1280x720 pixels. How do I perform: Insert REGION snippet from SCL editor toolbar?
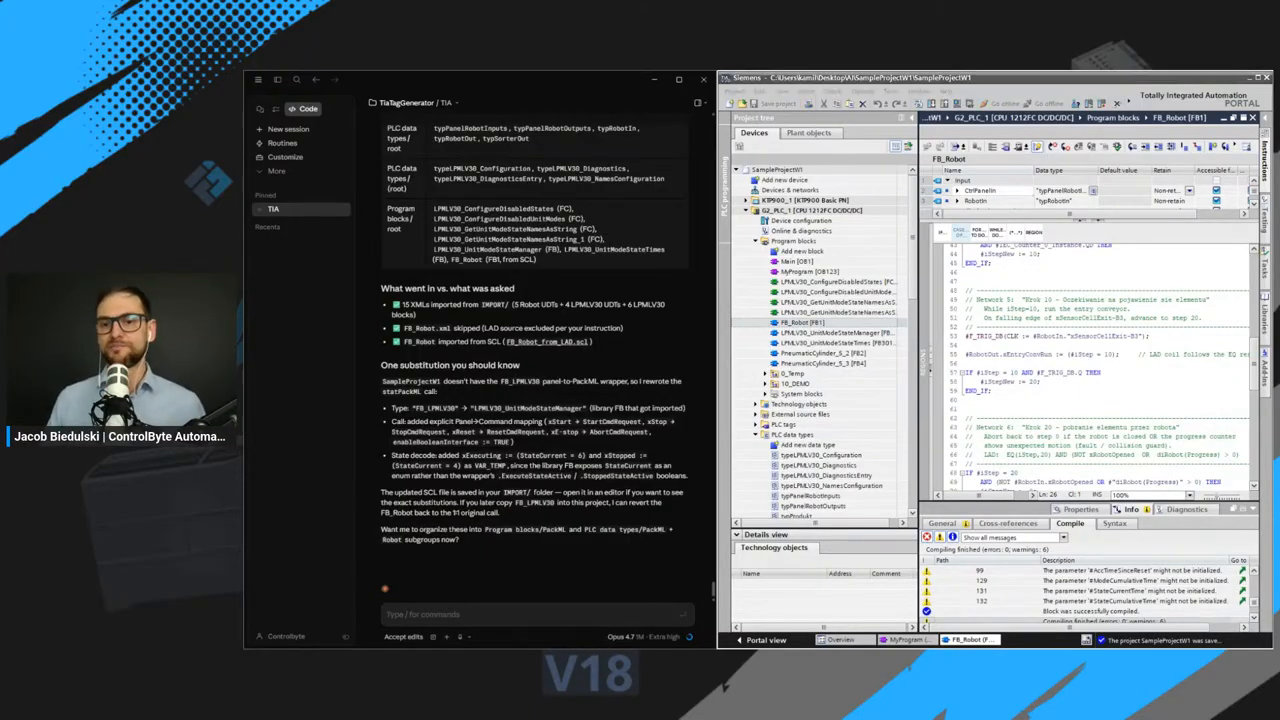pyautogui.click(x=1034, y=231)
